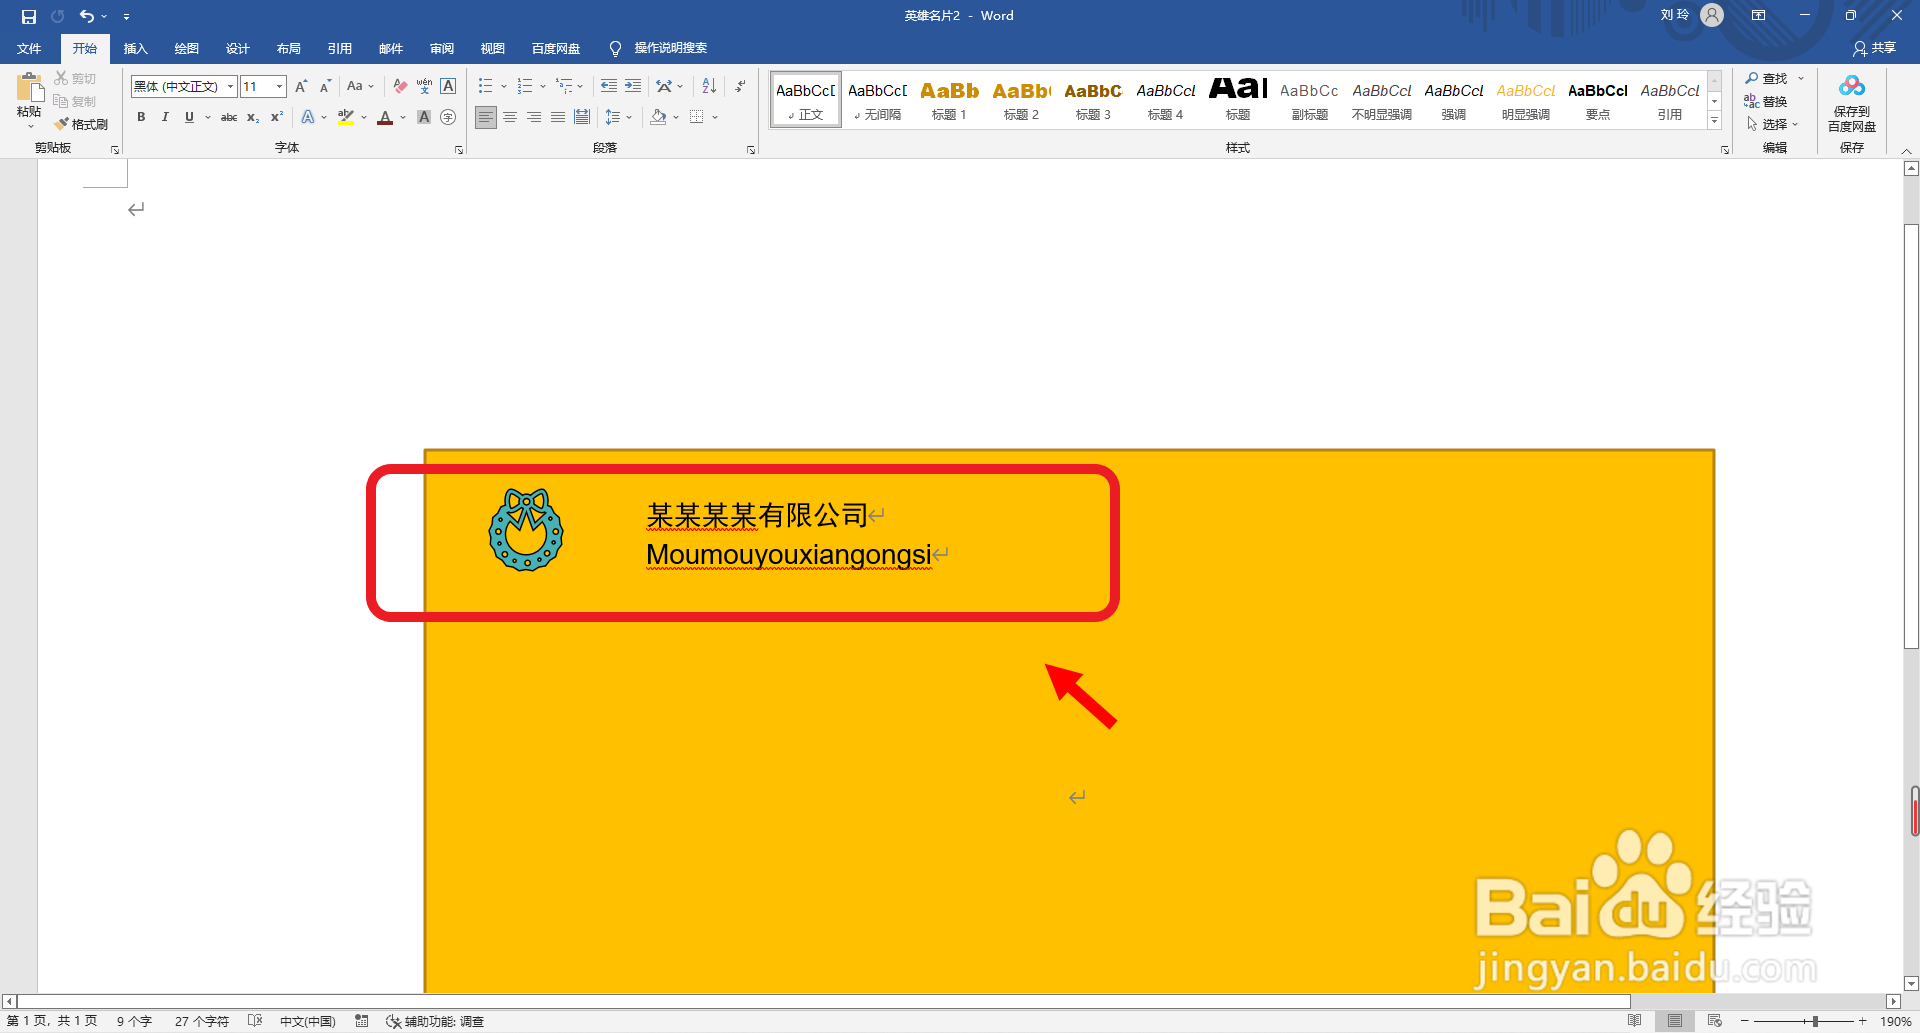Image resolution: width=1920 pixels, height=1033 pixels.
Task: Click the zoom in plus button
Action: pos(1862,1021)
